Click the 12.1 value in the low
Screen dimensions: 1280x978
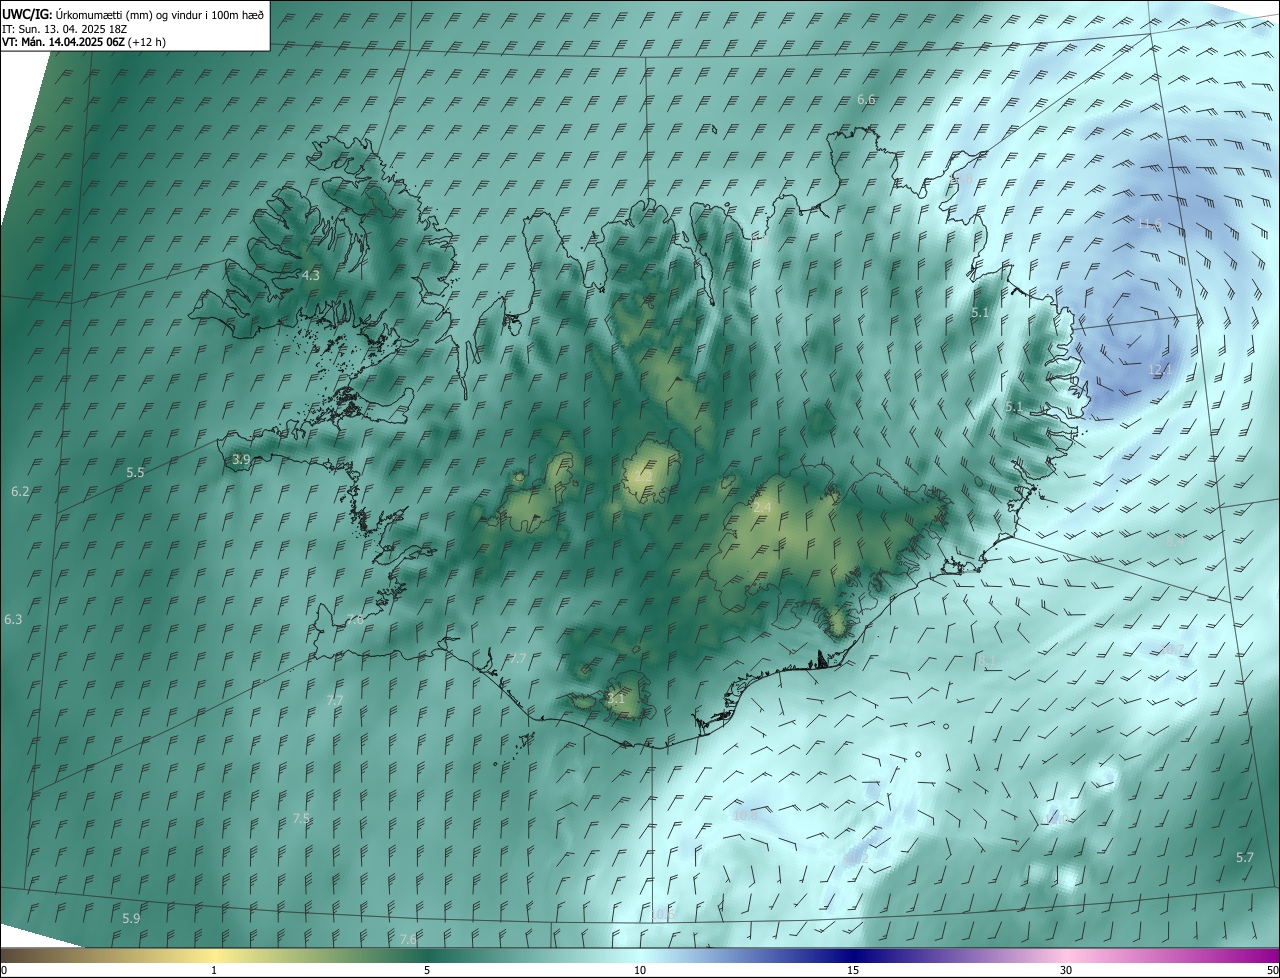tap(1159, 370)
